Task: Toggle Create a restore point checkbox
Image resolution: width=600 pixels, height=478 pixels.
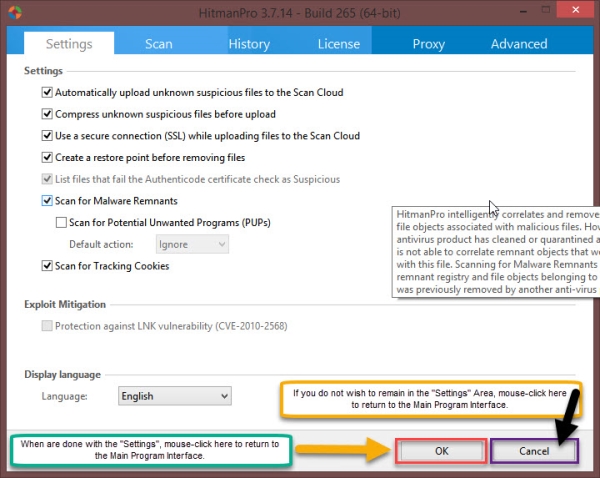Action: coord(47,157)
